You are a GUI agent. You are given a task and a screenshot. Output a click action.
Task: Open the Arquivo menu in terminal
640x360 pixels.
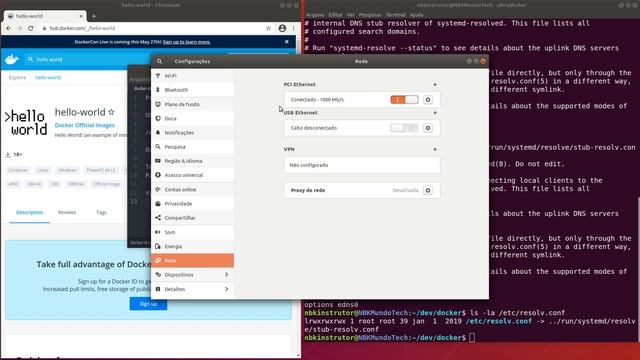(x=315, y=15)
